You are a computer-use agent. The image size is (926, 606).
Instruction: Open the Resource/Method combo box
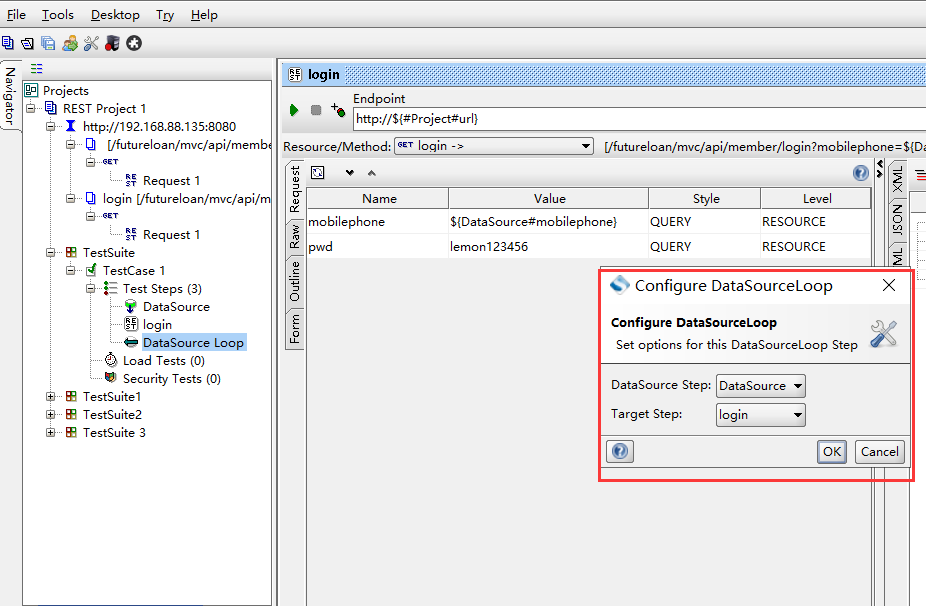point(494,146)
